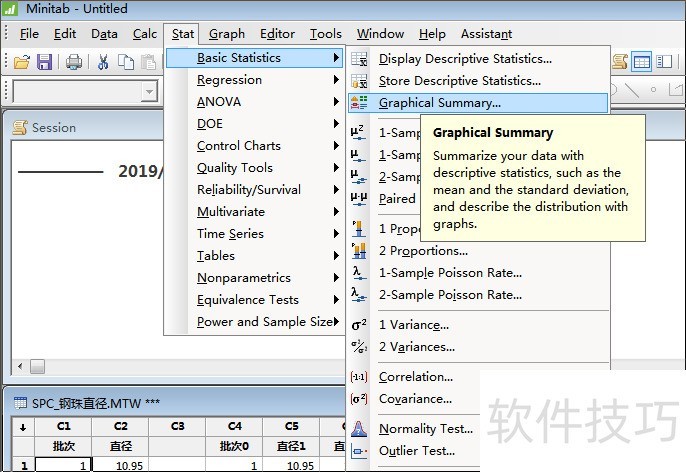Expand the Quality Tools submenu

tap(253, 168)
